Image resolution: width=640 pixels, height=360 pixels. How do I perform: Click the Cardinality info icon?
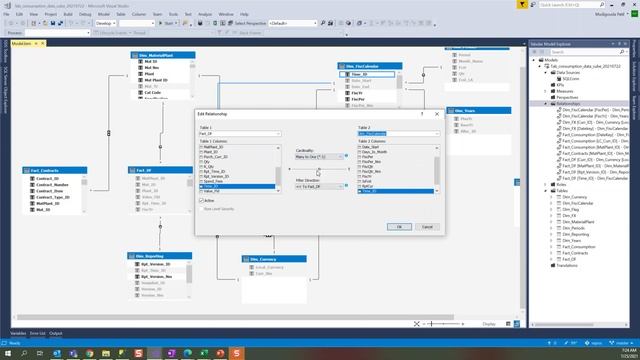coord(347,156)
